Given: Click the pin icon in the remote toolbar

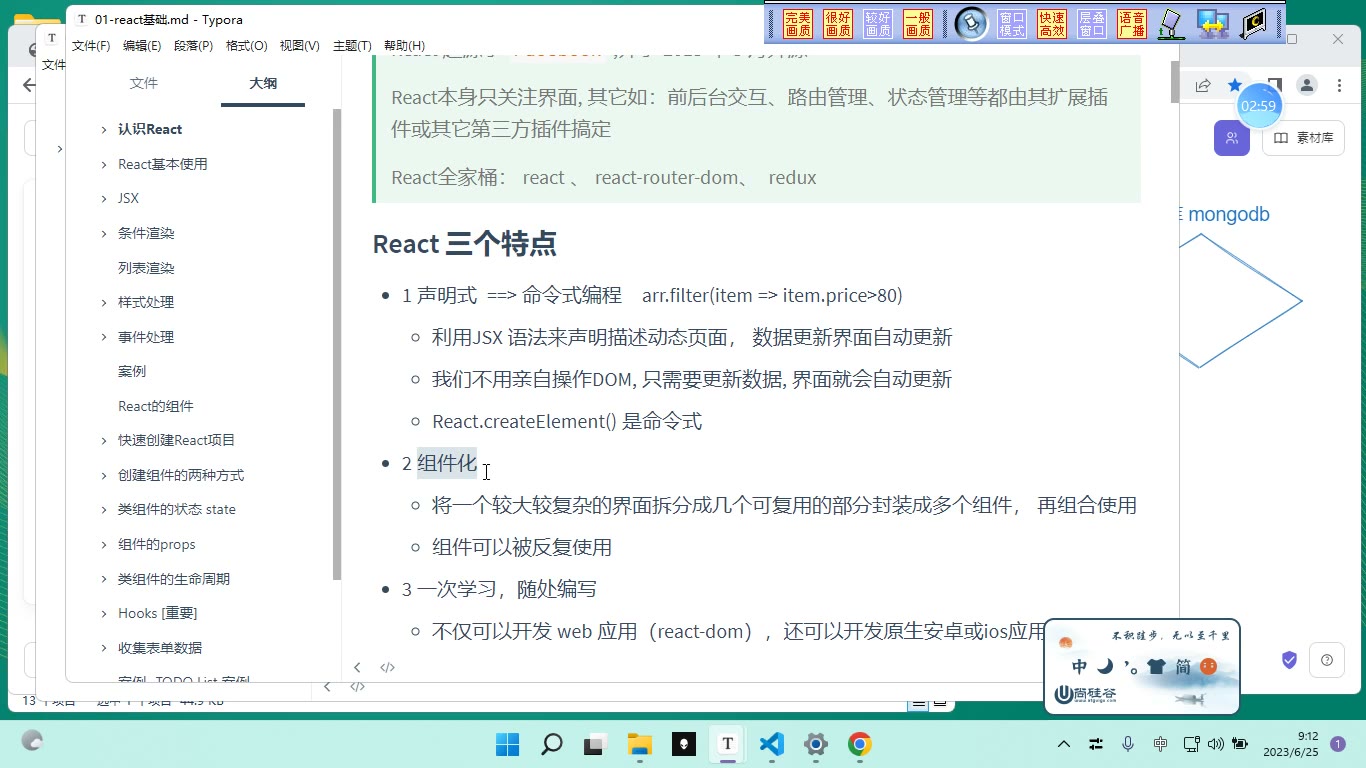Looking at the screenshot, I should click(970, 23).
